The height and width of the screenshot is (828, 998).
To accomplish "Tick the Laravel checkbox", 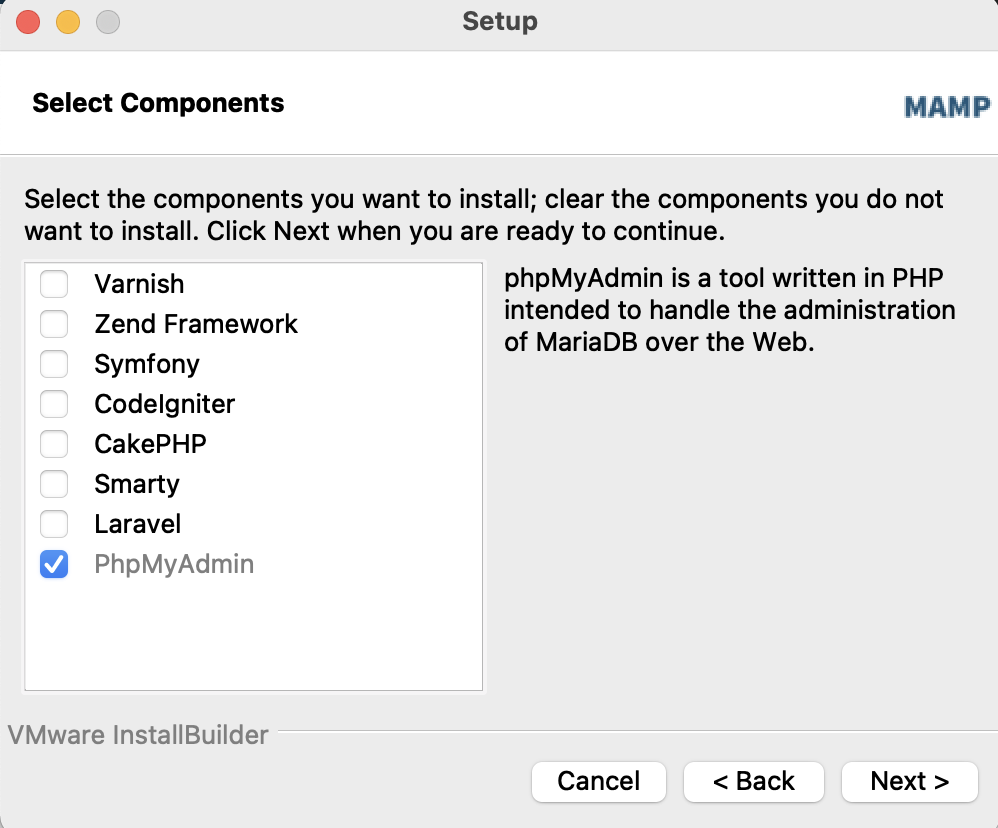I will (54, 524).
